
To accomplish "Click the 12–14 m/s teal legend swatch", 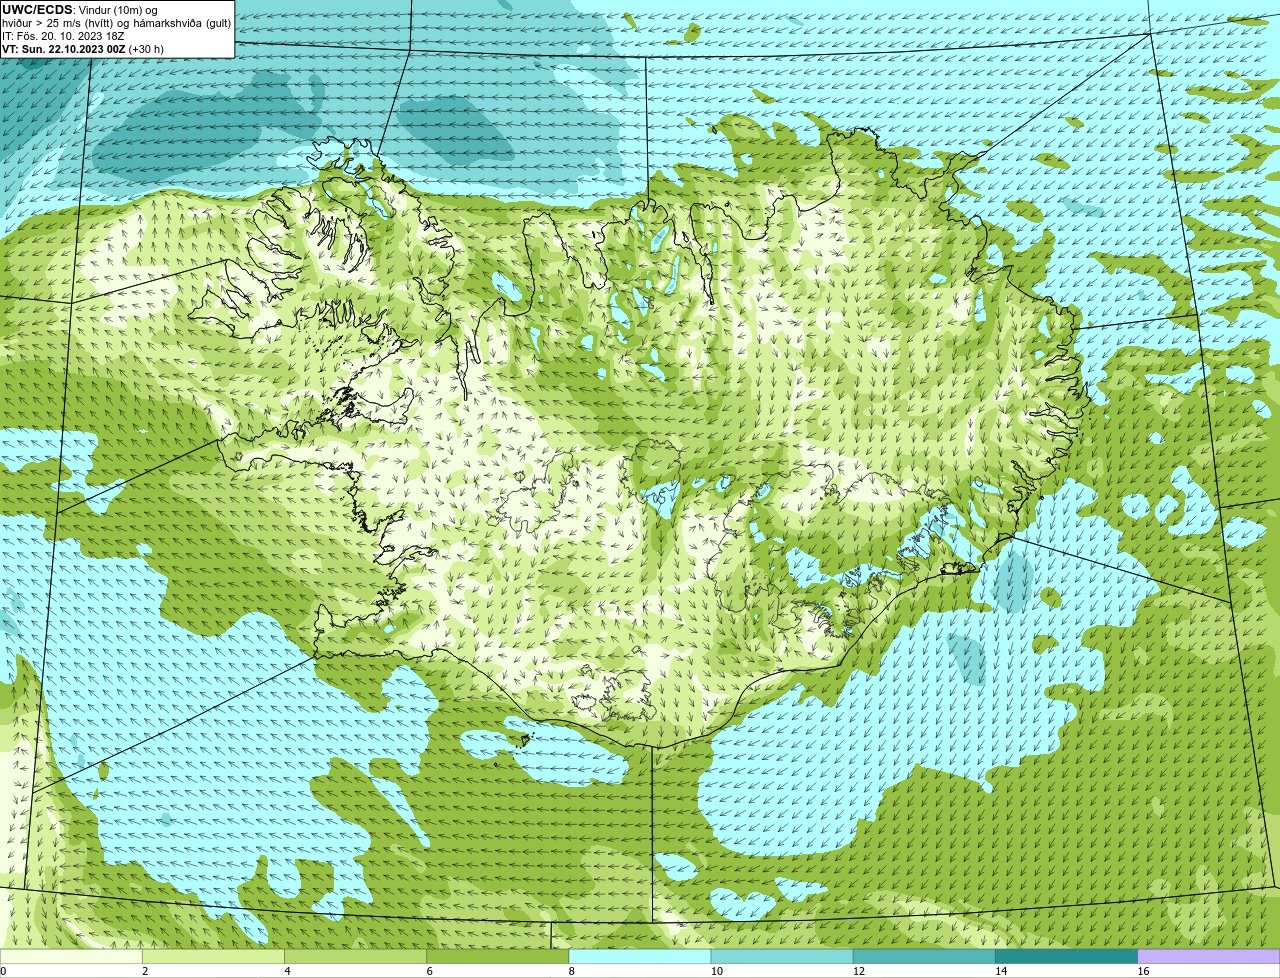I will pos(924,957).
